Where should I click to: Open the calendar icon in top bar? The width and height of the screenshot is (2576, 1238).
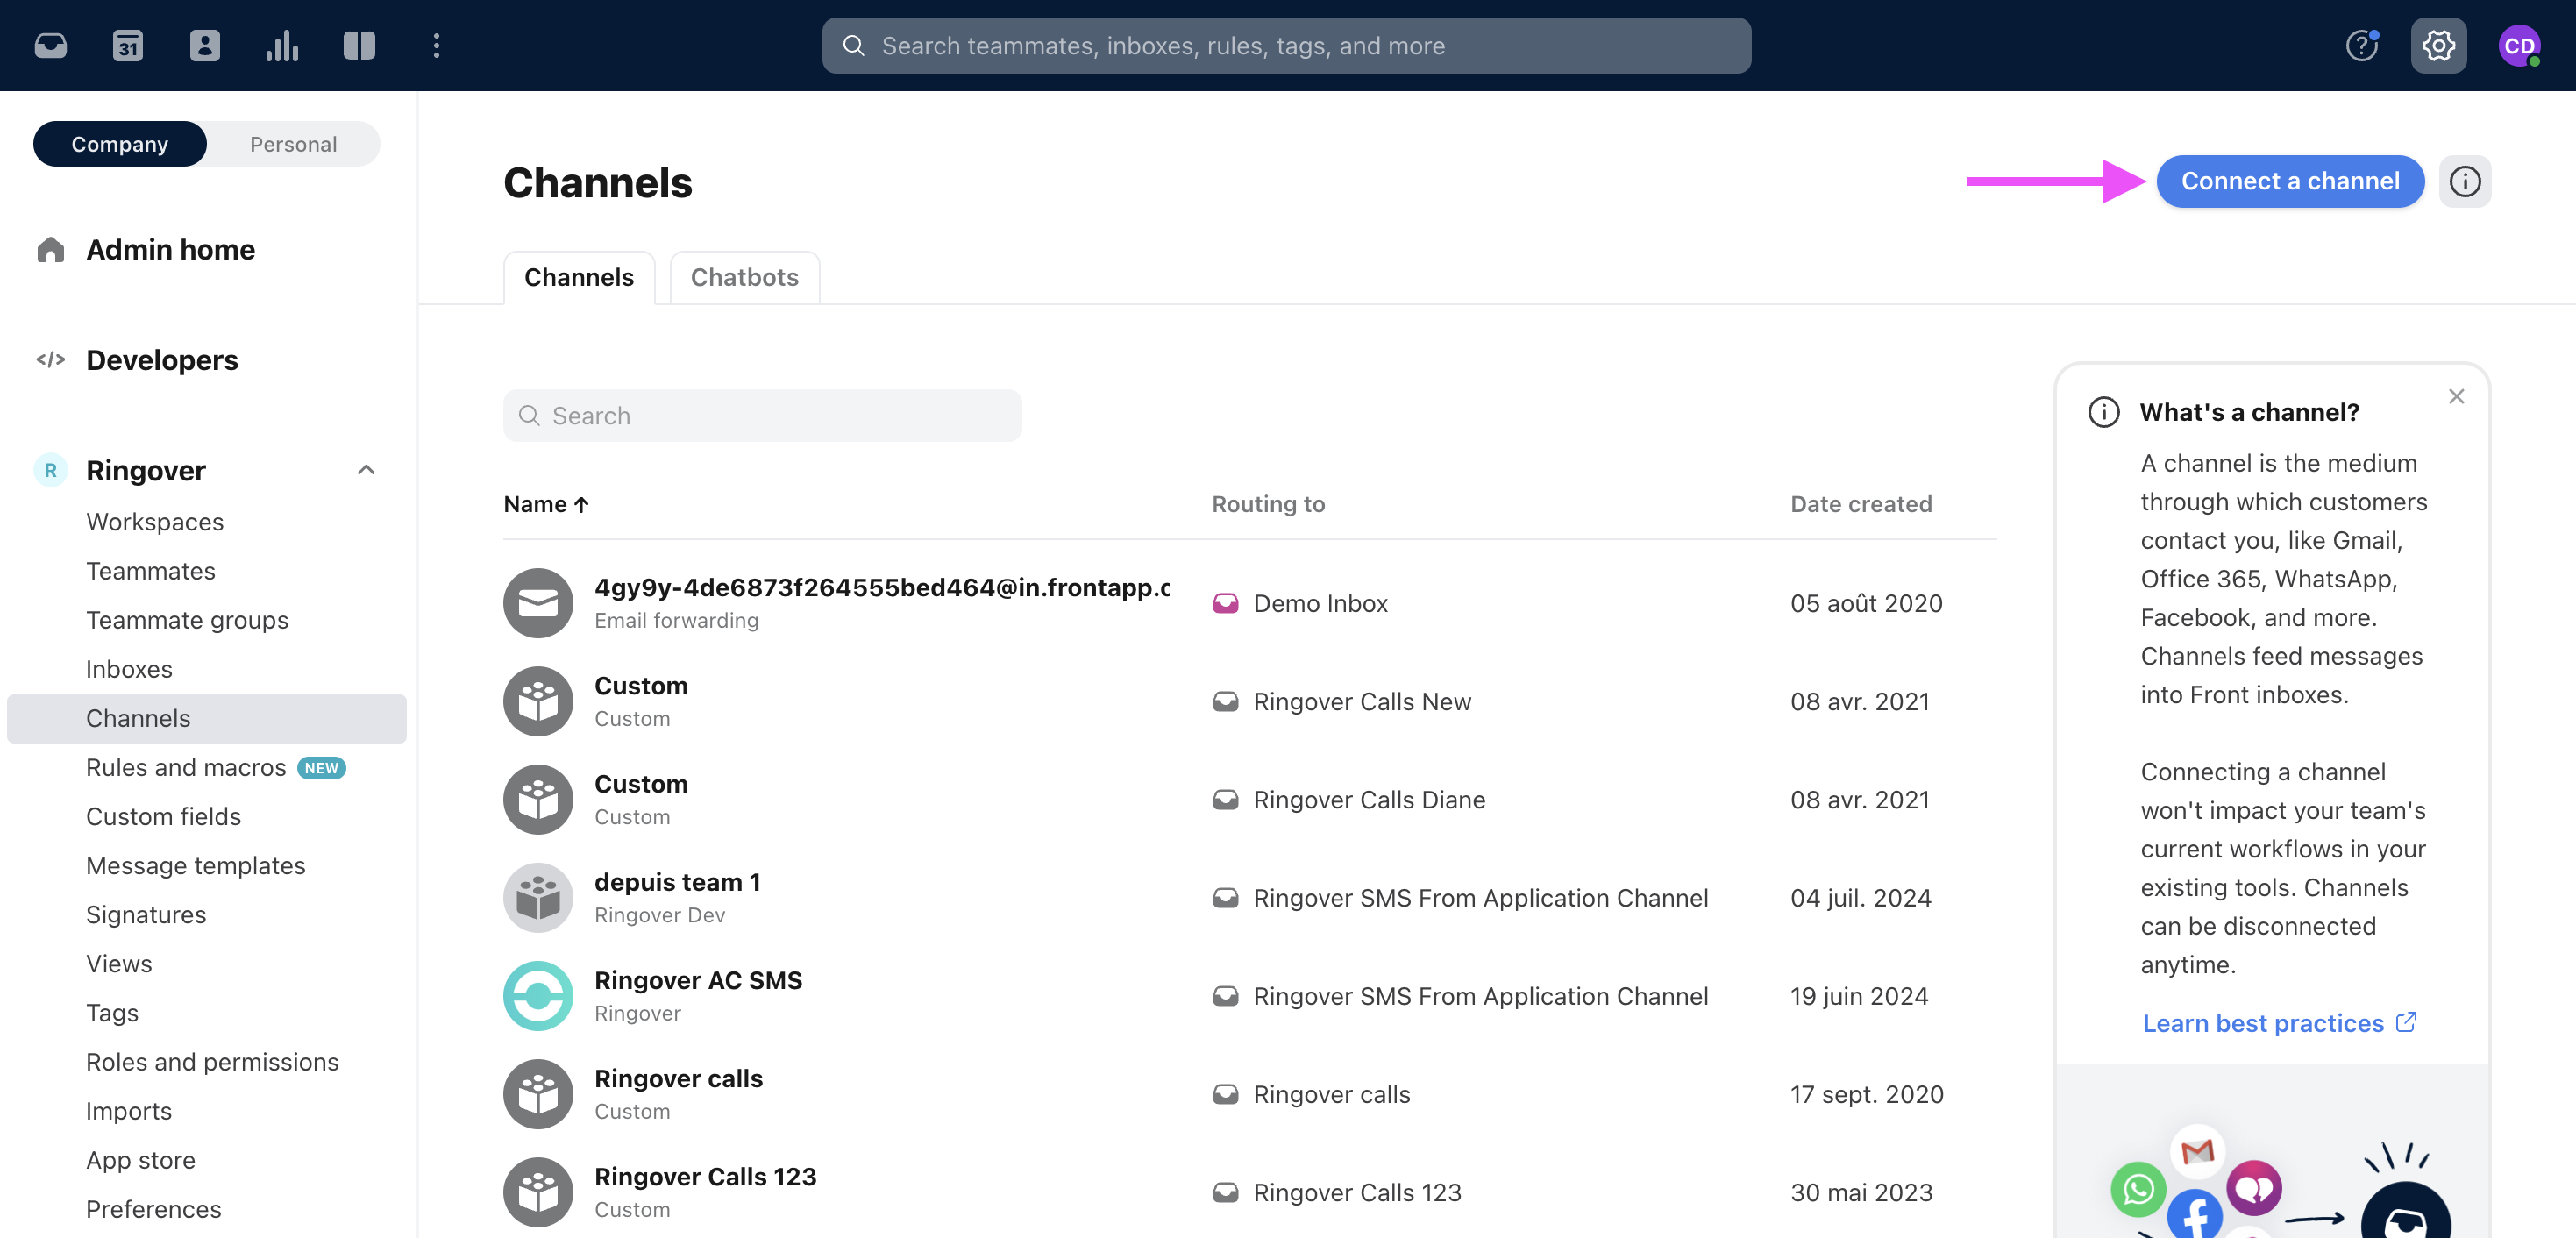[128, 45]
